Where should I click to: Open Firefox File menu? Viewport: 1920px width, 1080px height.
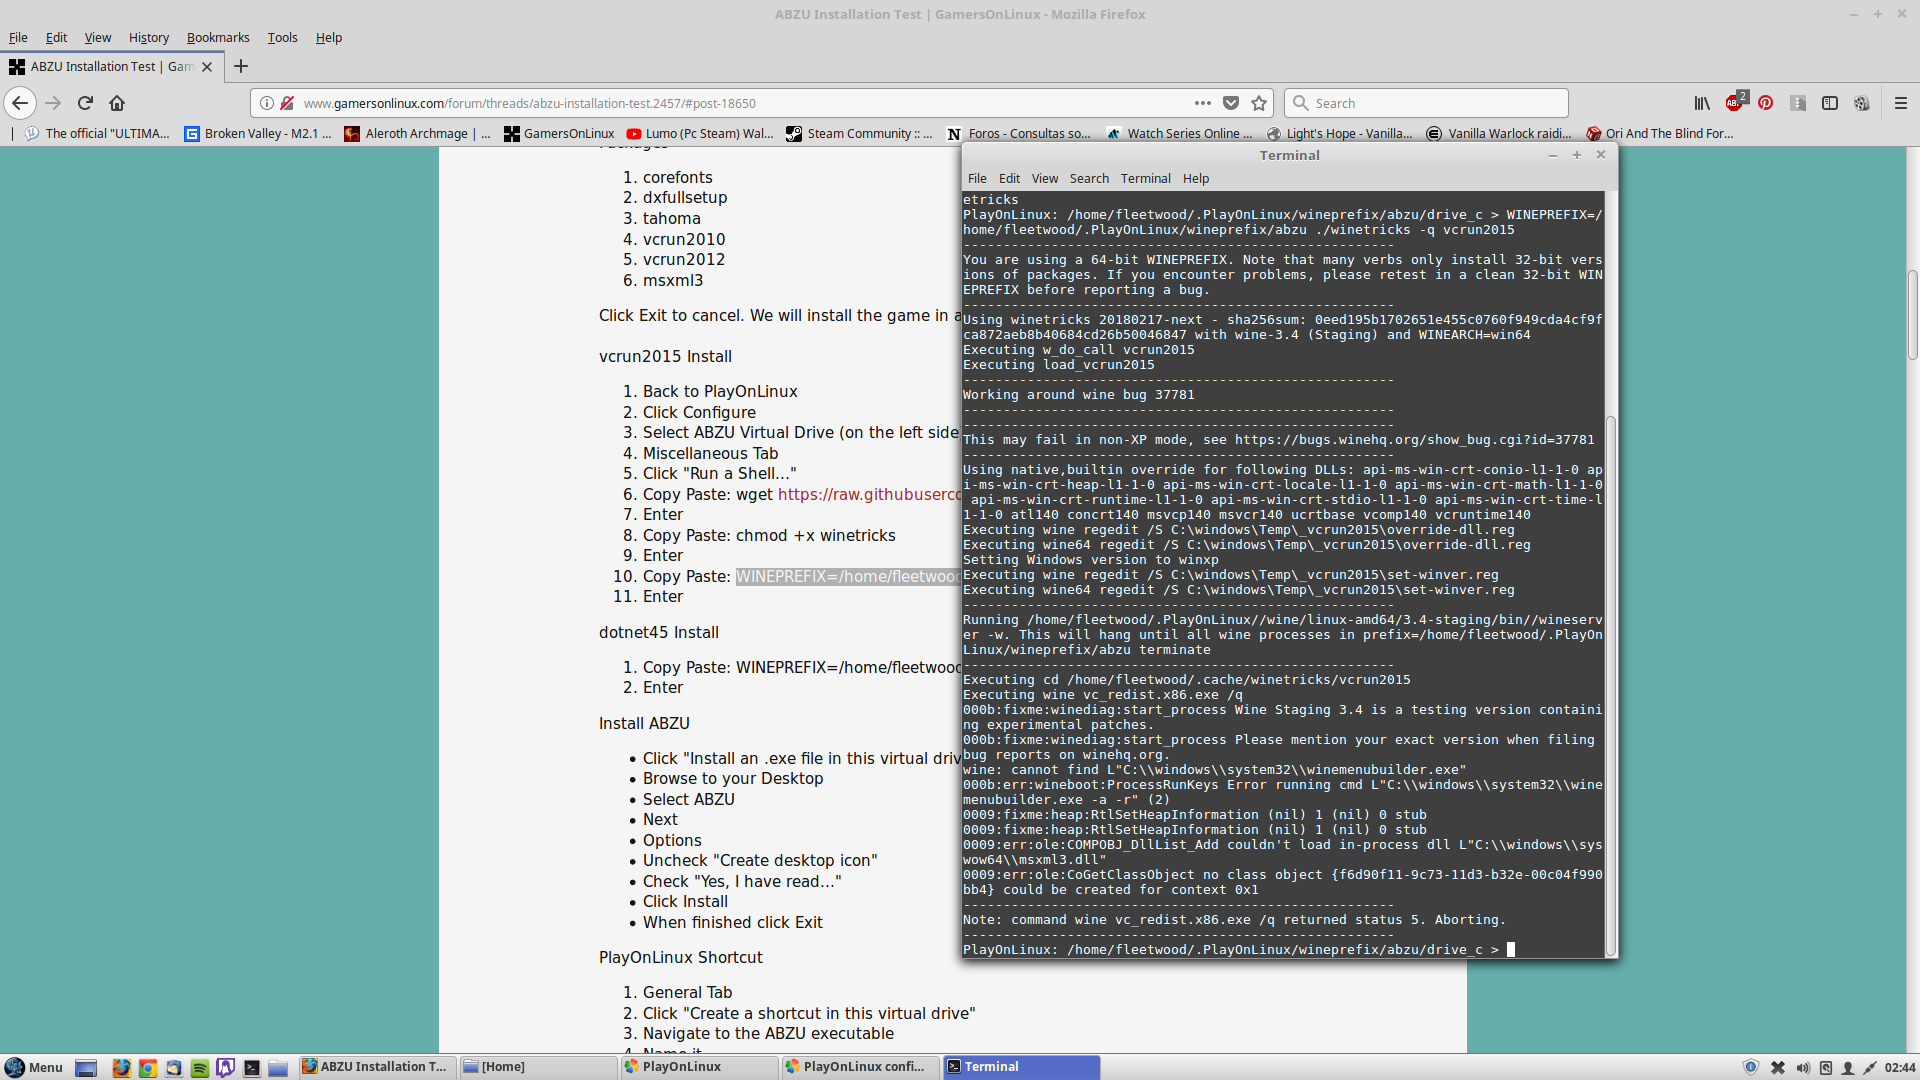coord(18,37)
